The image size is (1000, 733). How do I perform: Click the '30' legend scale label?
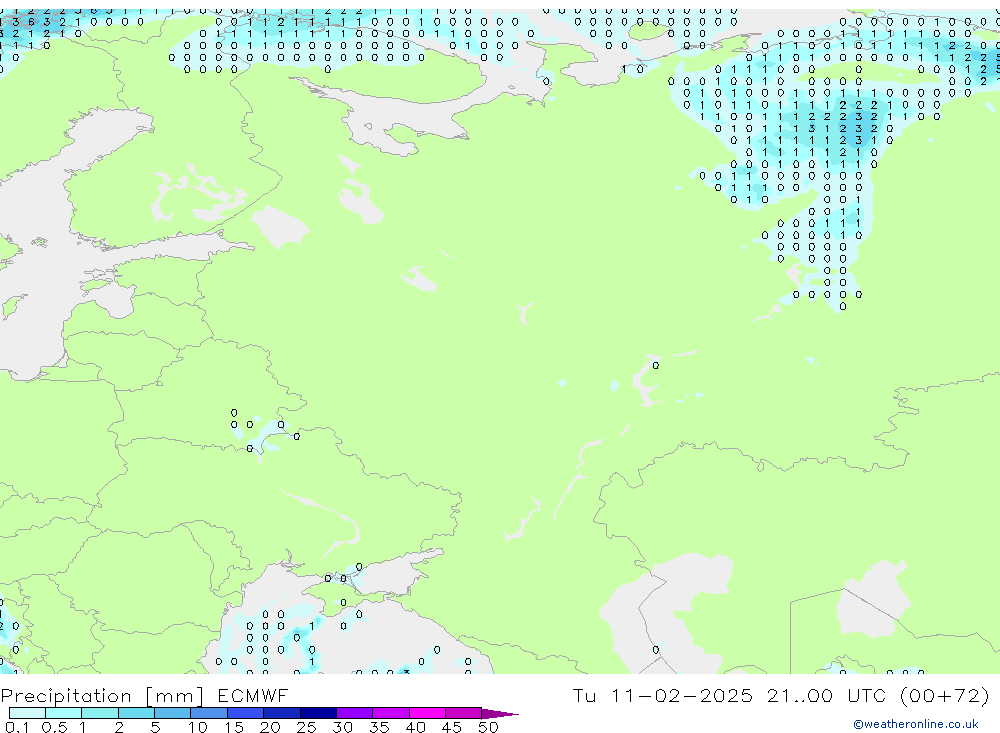coord(342,727)
